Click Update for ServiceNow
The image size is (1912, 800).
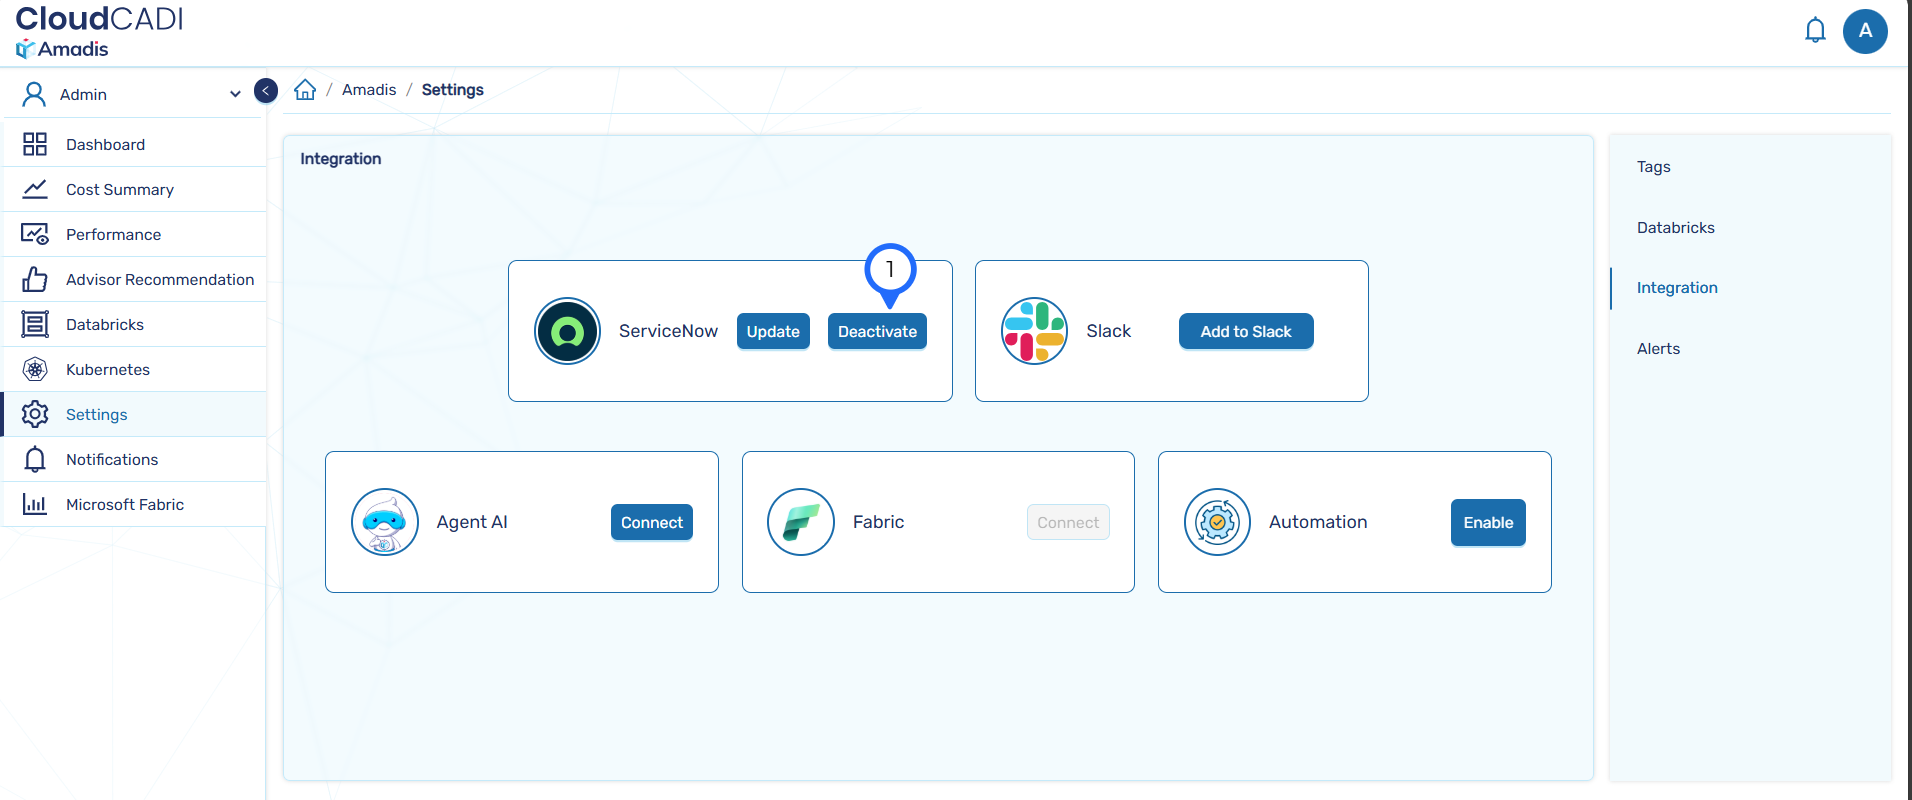coord(773,332)
